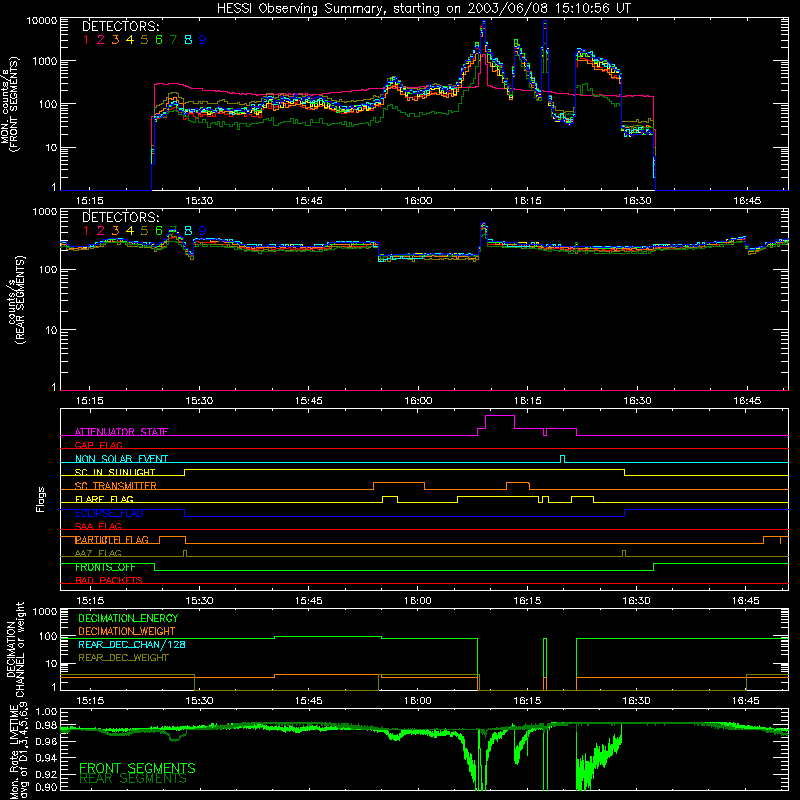Screen dimensions: 800x800
Task: Select olive detector 5 number in rear segments legend
Action: [144, 231]
